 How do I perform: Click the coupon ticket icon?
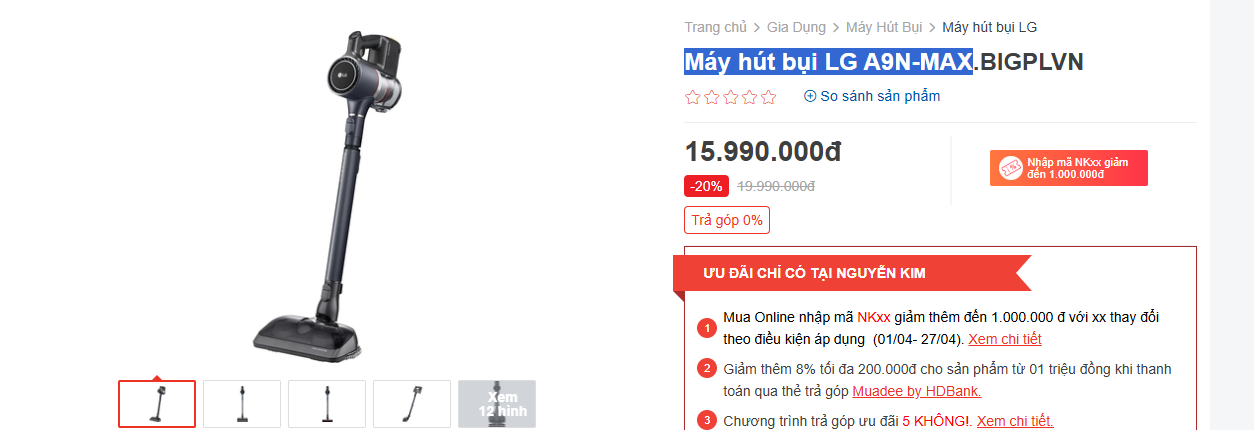[x=1010, y=168]
